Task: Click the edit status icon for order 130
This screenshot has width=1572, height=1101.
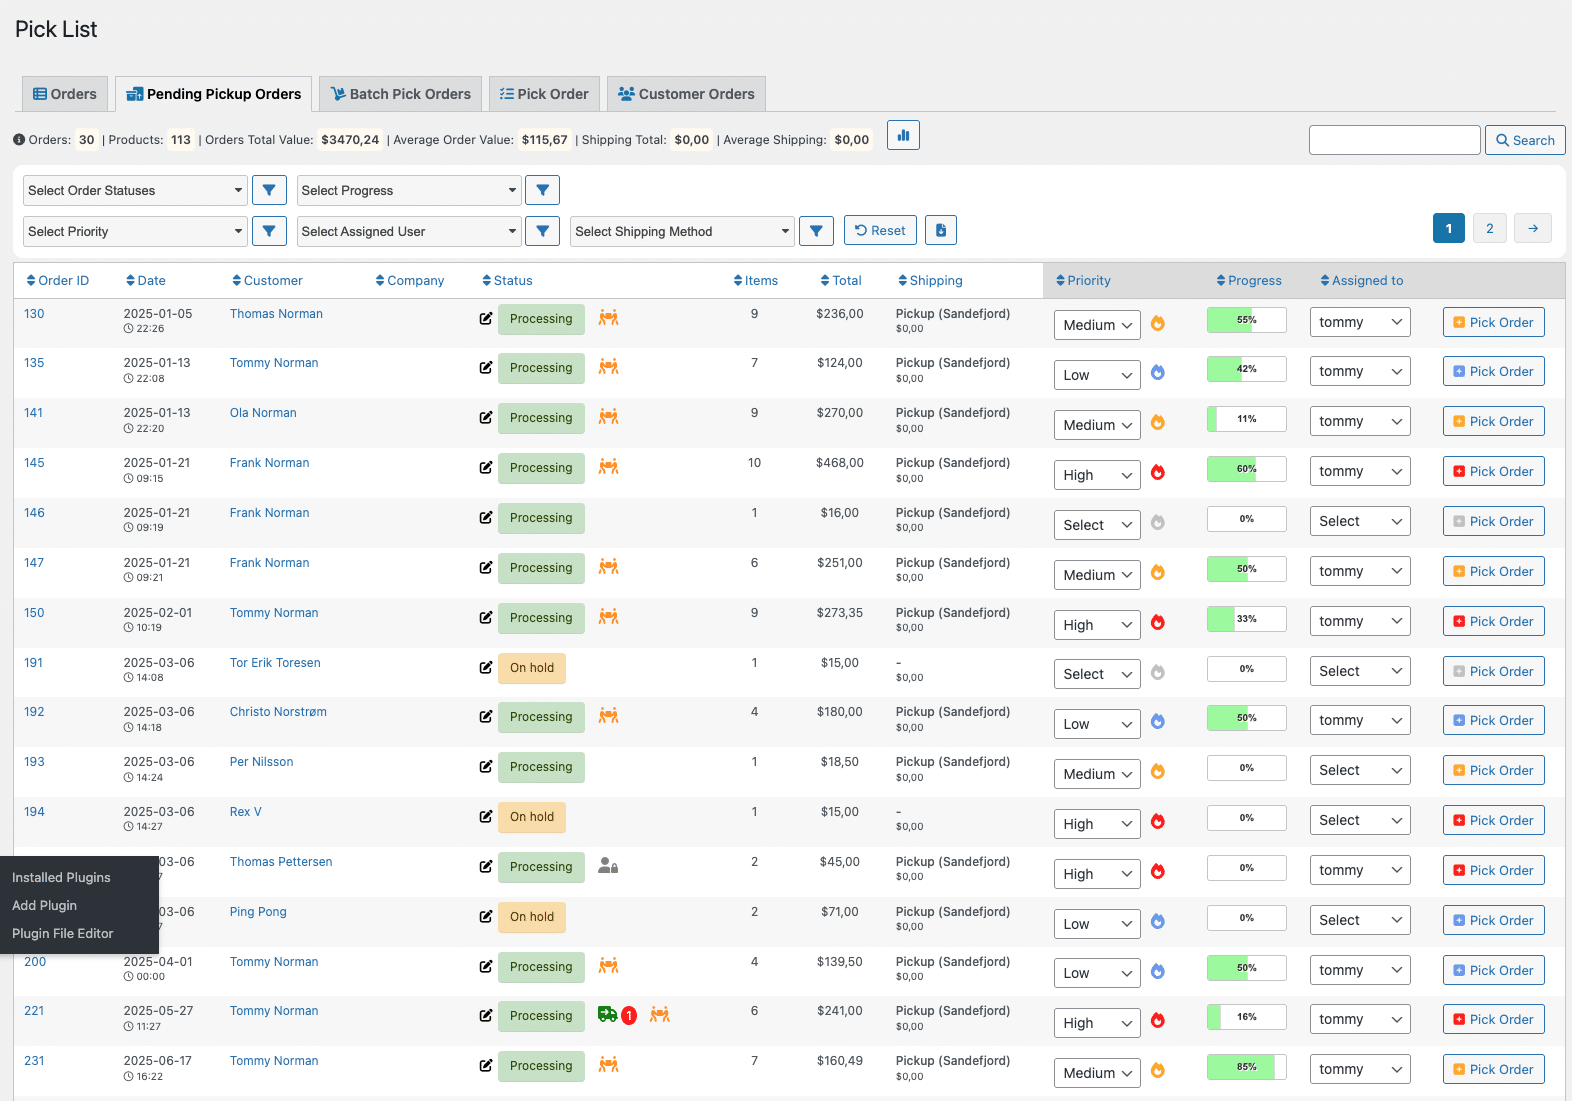Action: pyautogui.click(x=486, y=319)
